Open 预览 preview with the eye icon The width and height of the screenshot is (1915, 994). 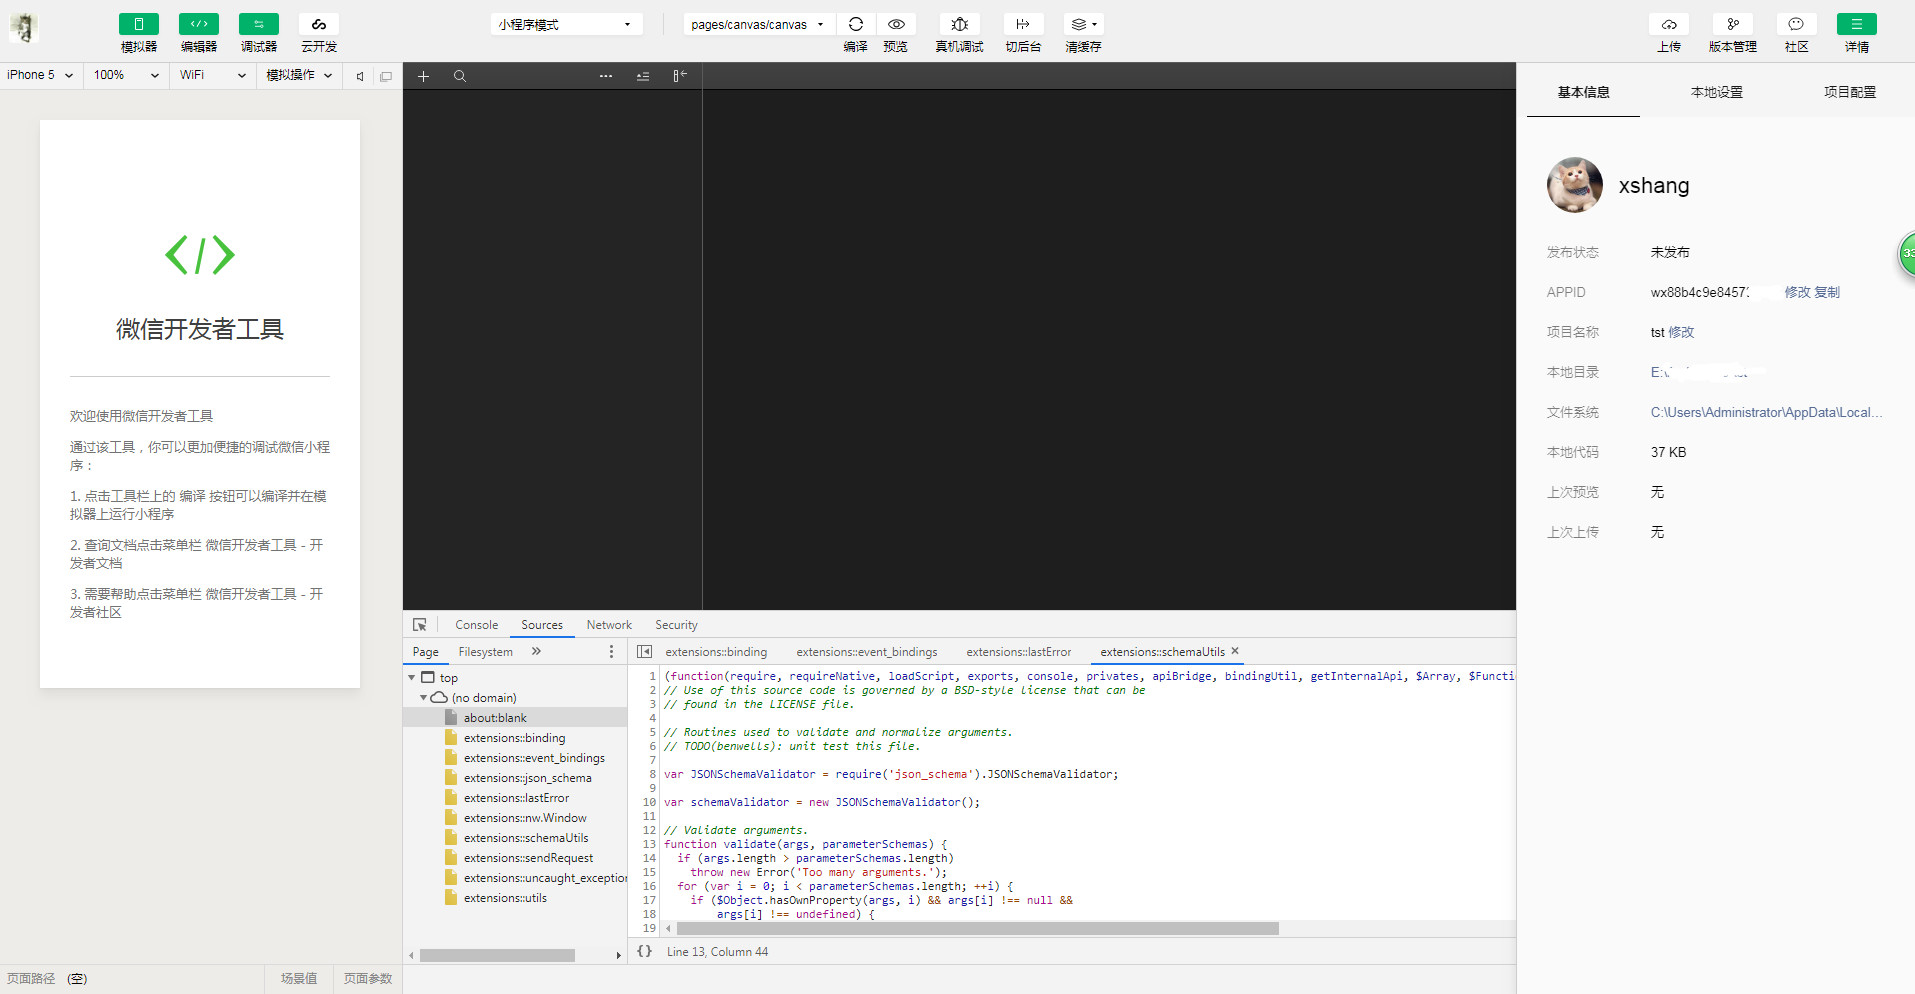click(x=896, y=25)
